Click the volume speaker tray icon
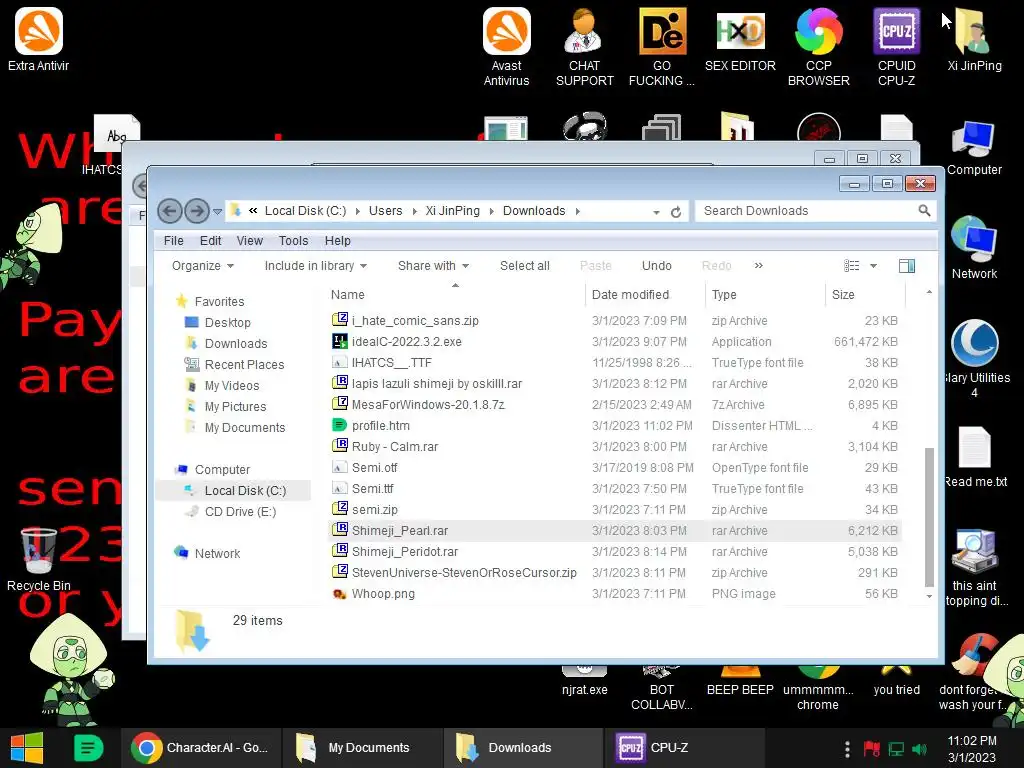Image resolution: width=1024 pixels, height=768 pixels. click(x=919, y=748)
